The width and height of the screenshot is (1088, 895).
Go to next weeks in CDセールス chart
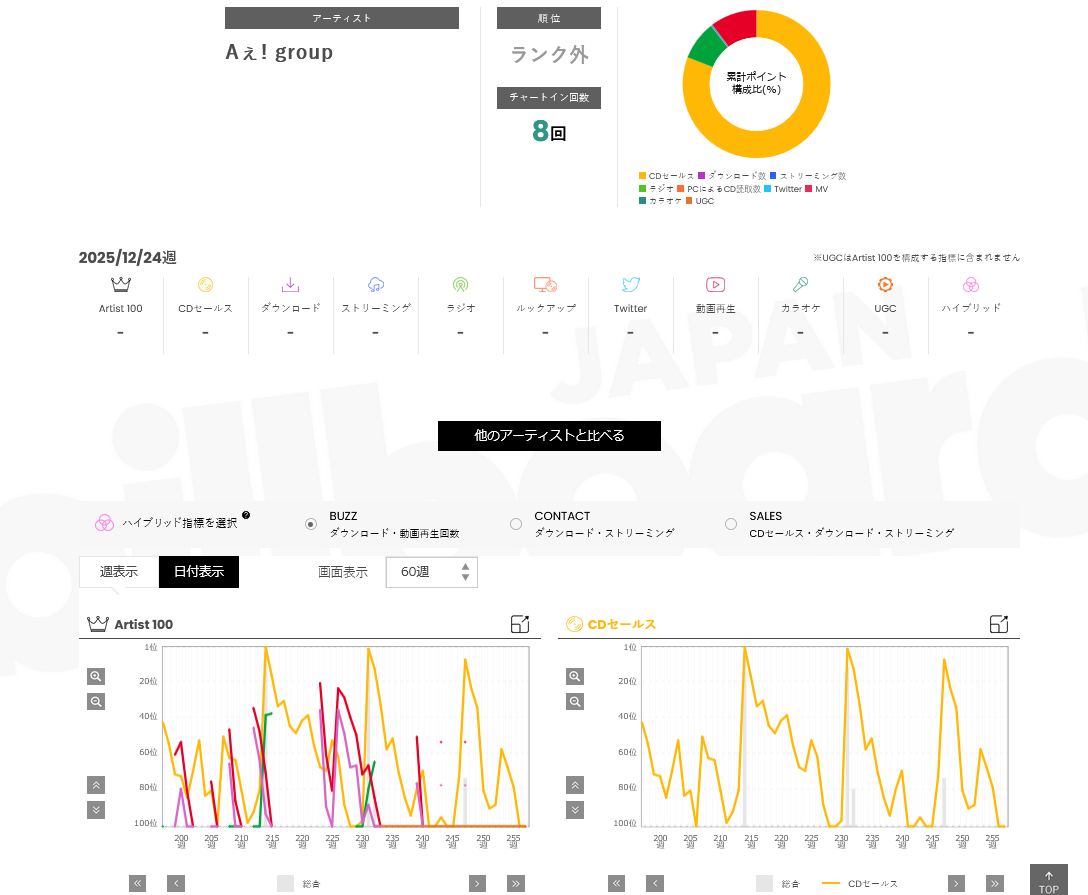[x=956, y=883]
